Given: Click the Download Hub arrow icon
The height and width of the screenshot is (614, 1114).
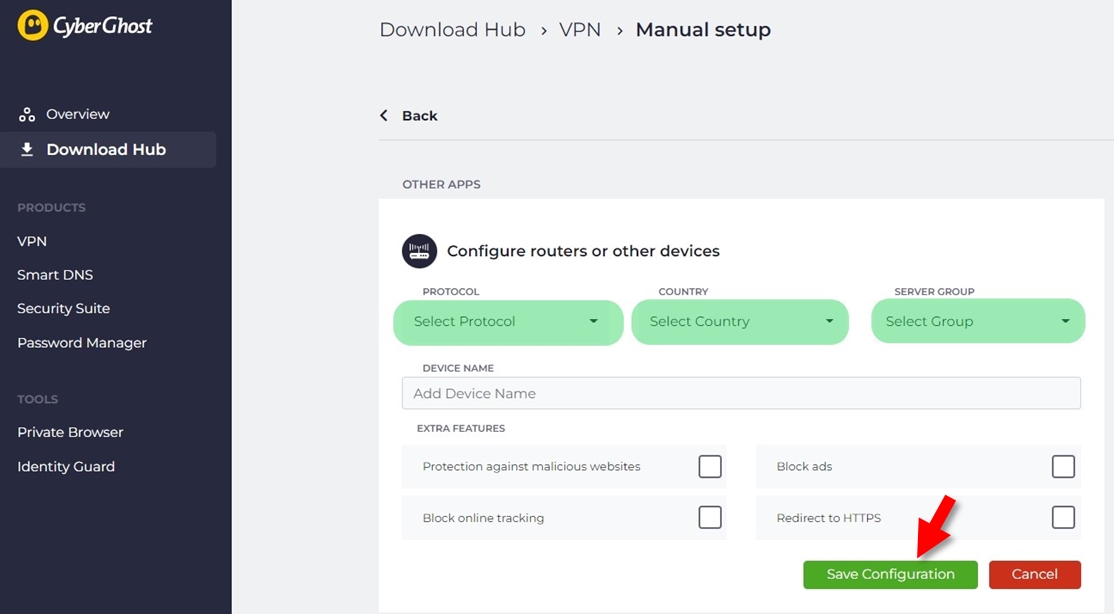Looking at the screenshot, I should [27, 149].
